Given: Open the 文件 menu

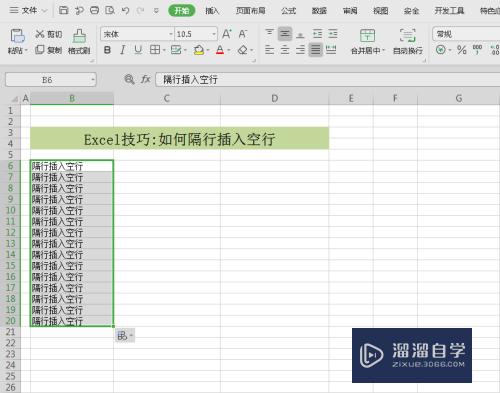Looking at the screenshot, I should pos(28,11).
